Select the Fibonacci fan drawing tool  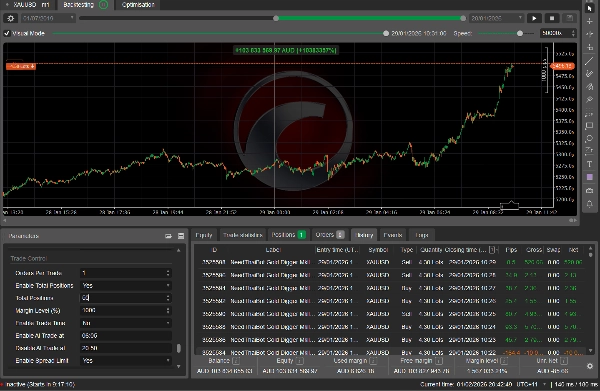(x=589, y=86)
